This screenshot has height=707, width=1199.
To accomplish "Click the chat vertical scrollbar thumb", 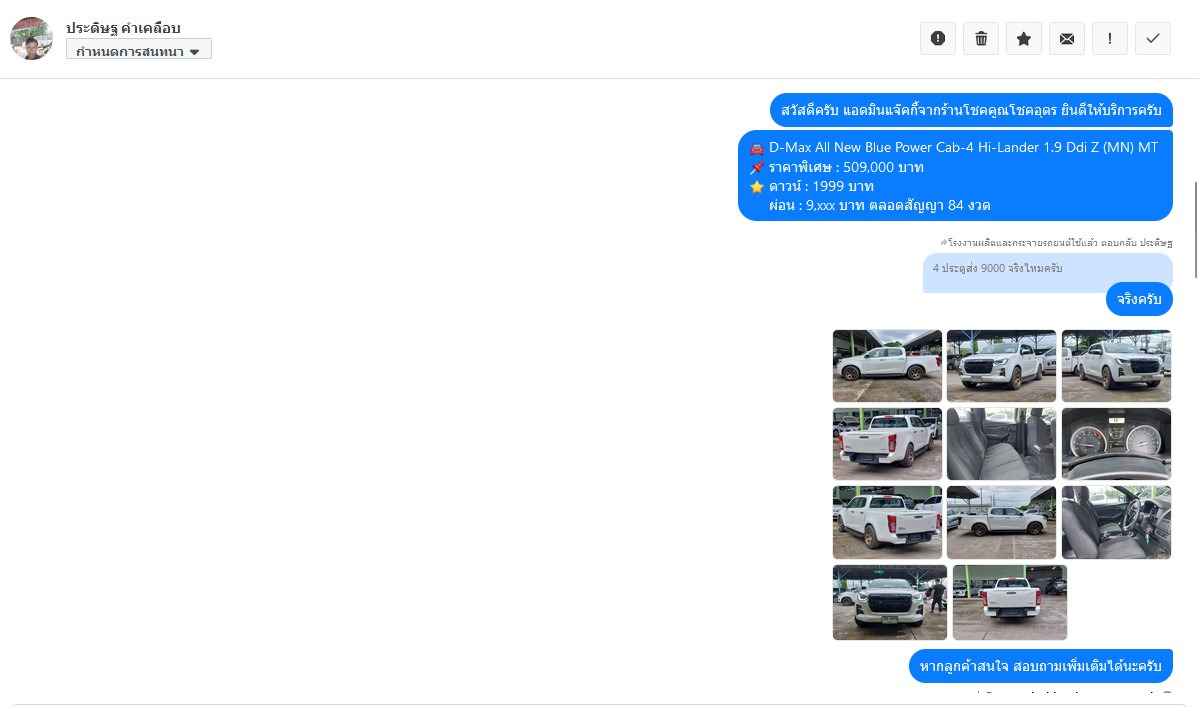I will click(x=1195, y=229).
